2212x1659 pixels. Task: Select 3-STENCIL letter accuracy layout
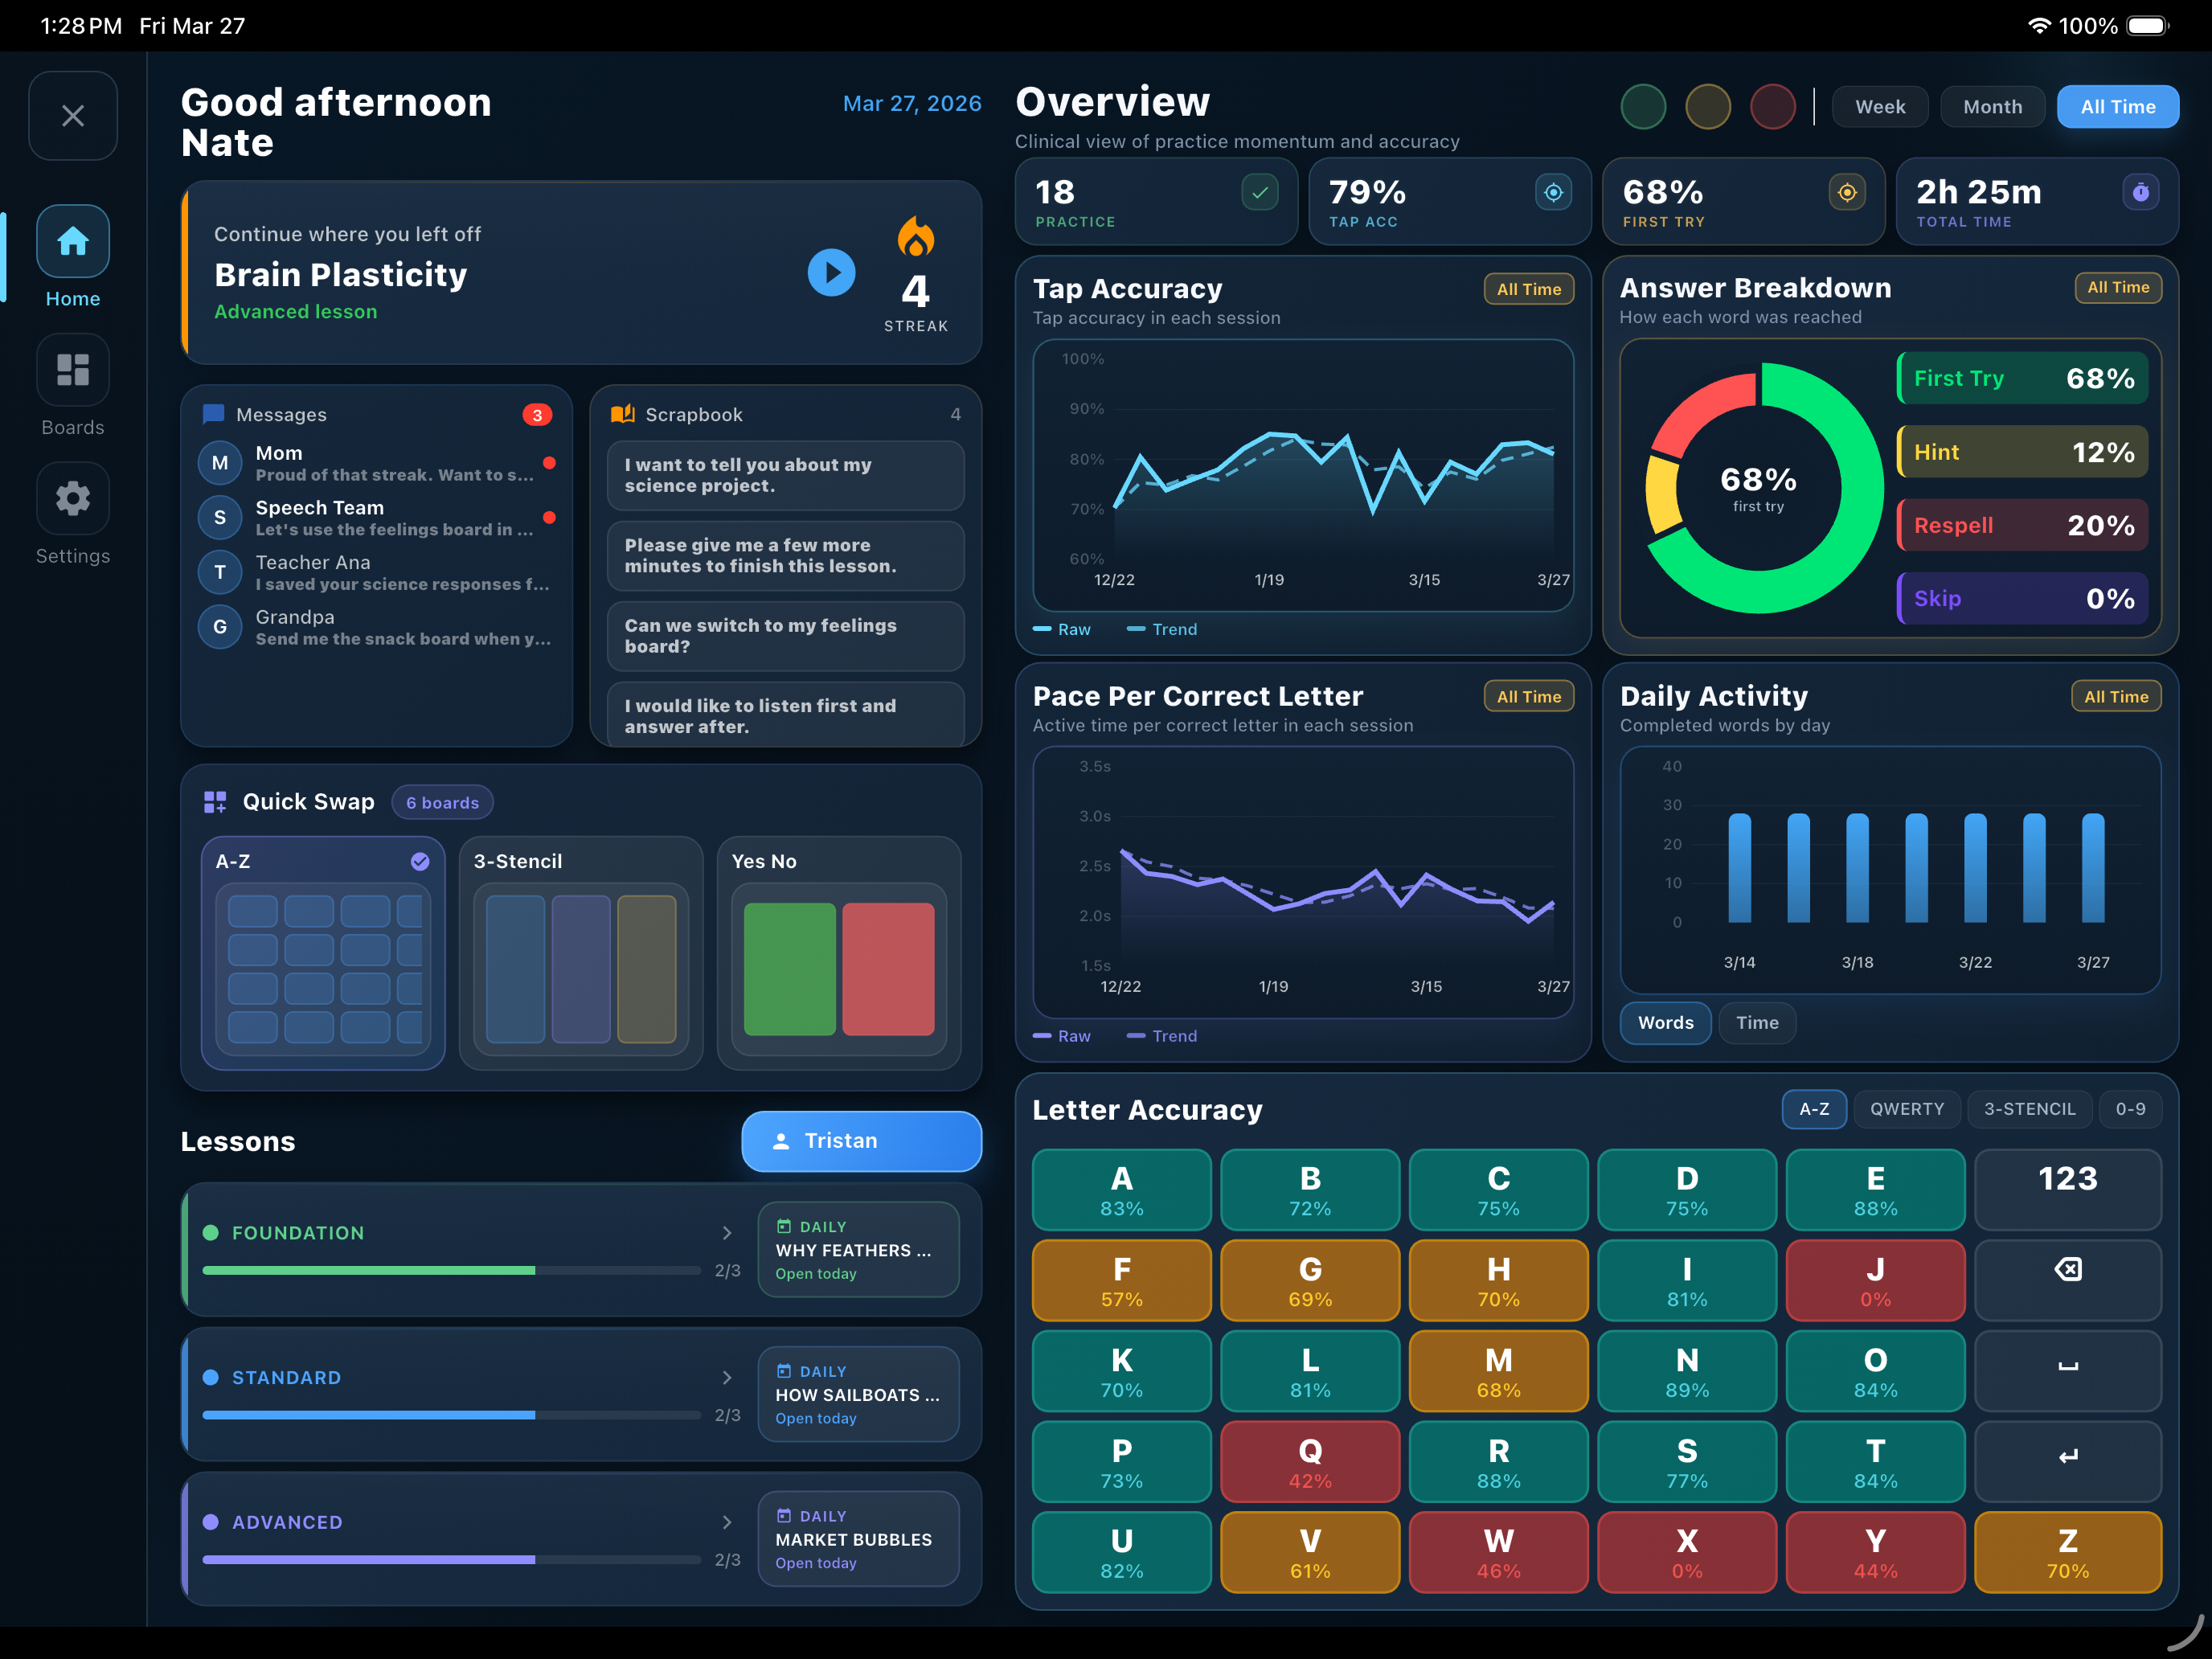pyautogui.click(x=2029, y=1109)
